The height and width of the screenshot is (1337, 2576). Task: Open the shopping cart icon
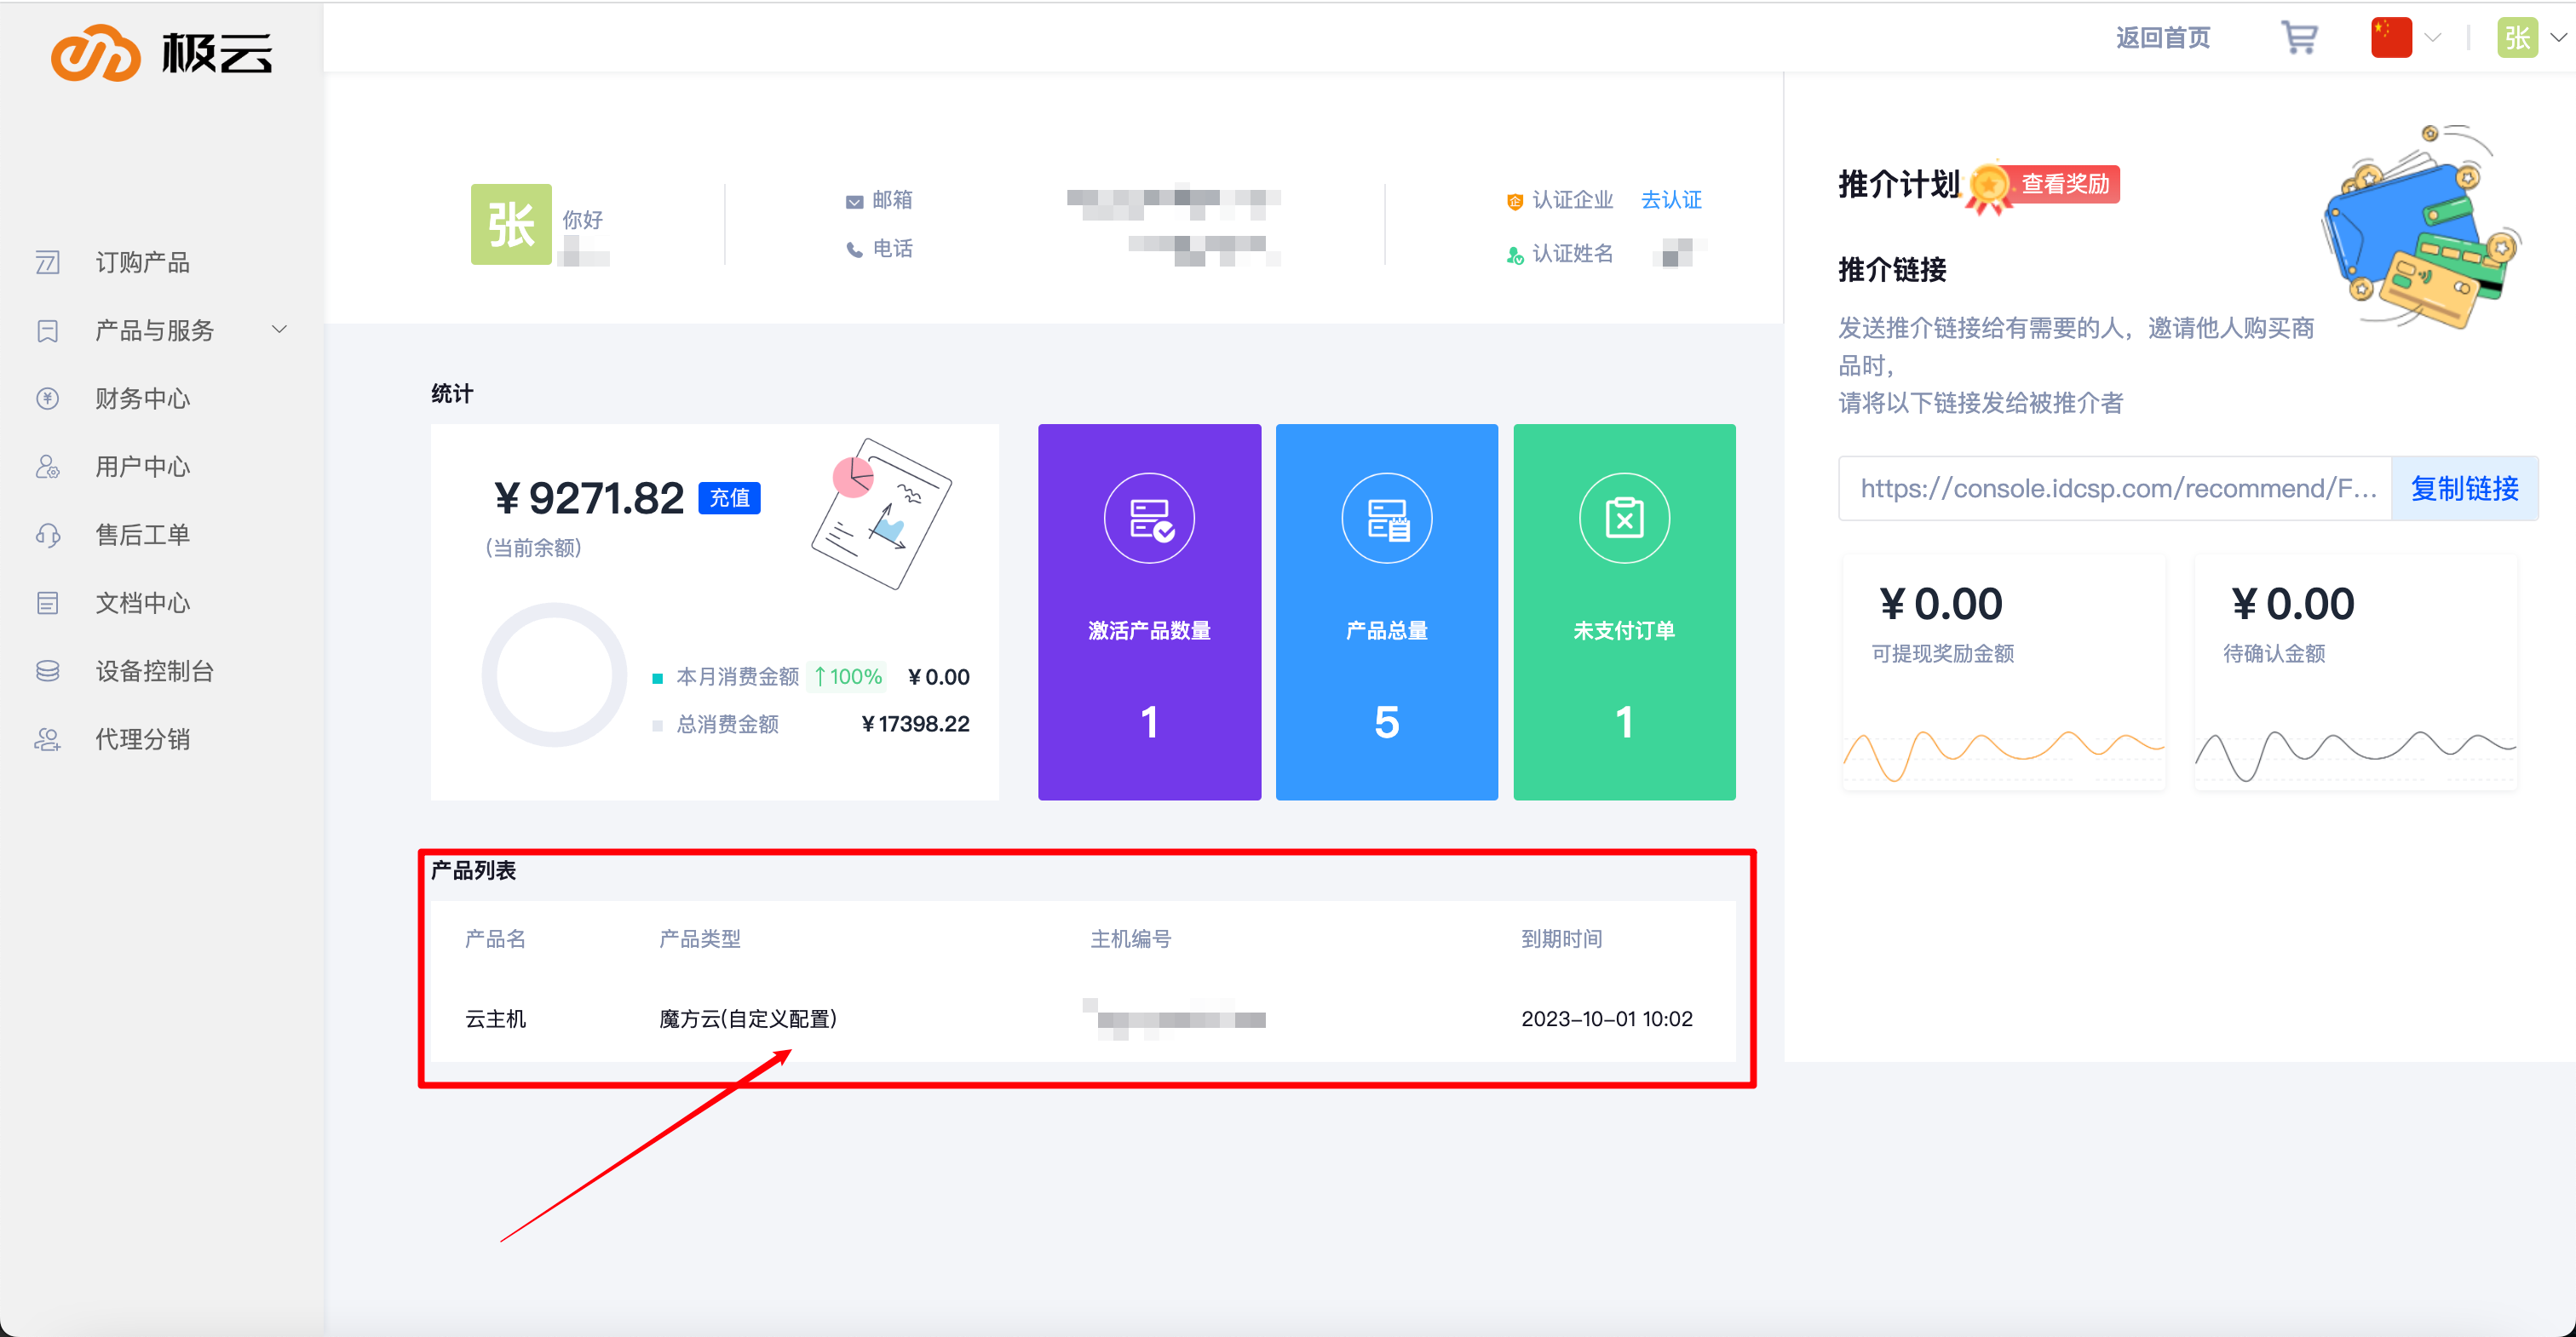coord(2299,38)
